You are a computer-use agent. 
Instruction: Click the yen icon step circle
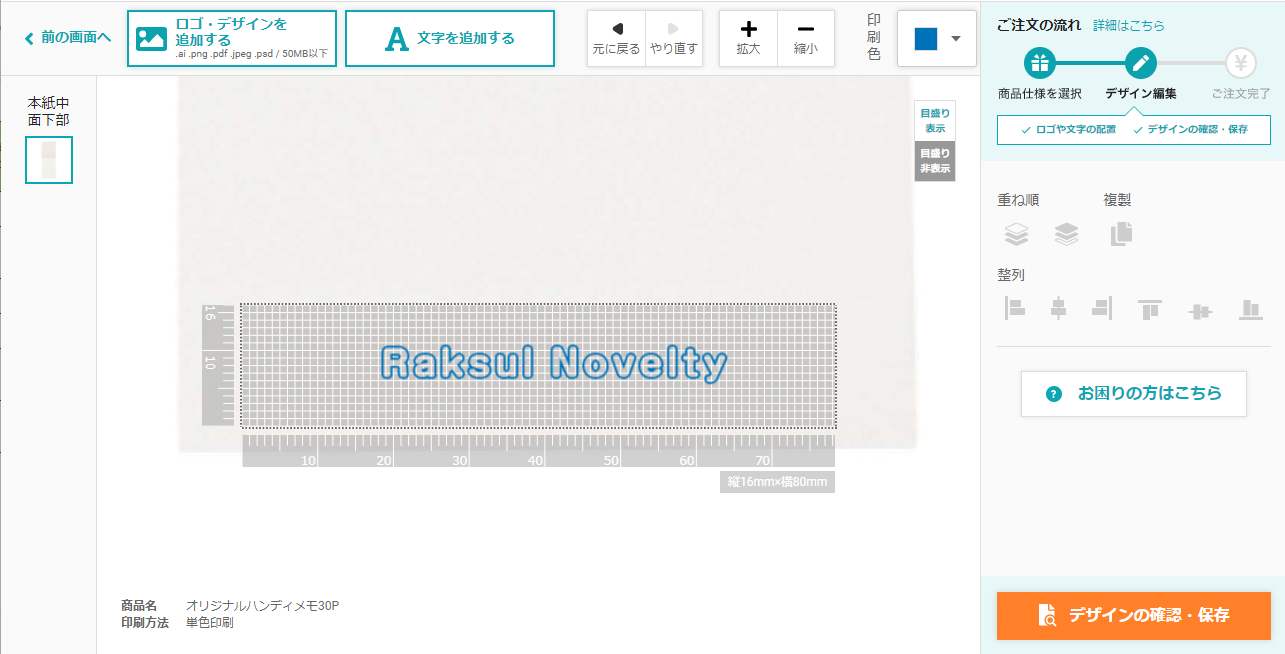click(x=1241, y=64)
